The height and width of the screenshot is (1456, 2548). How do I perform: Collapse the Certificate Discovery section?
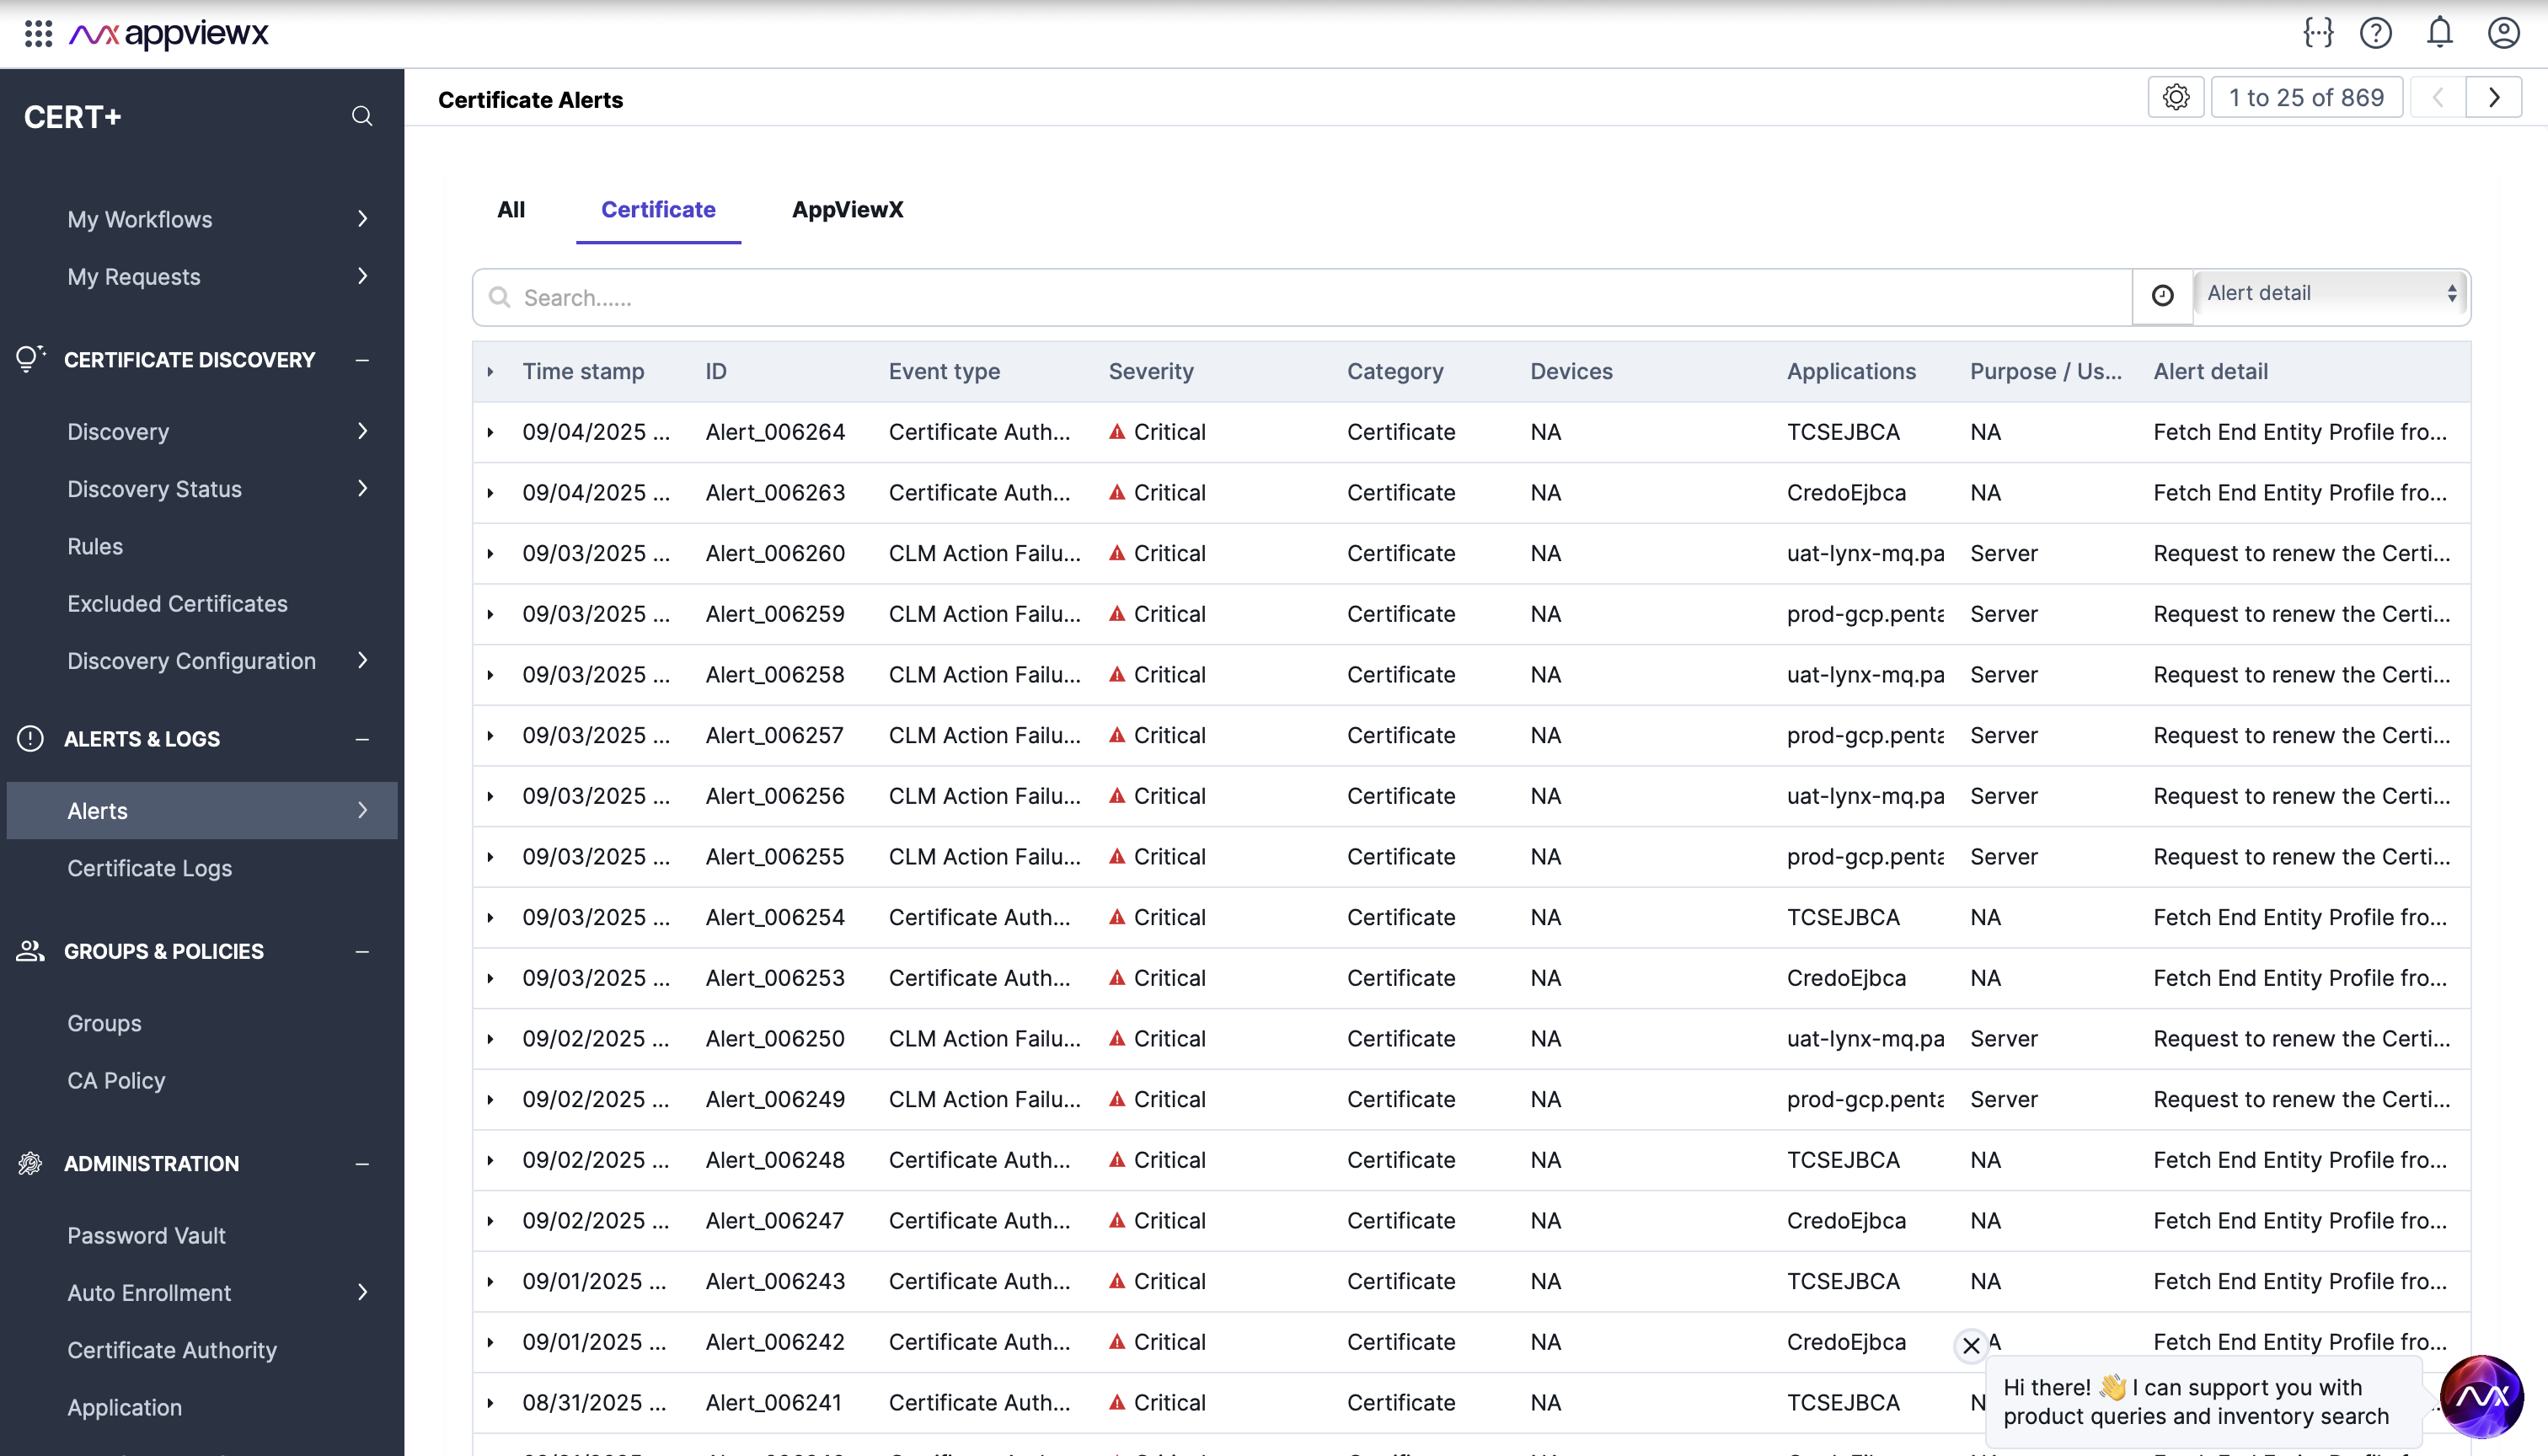(x=362, y=359)
